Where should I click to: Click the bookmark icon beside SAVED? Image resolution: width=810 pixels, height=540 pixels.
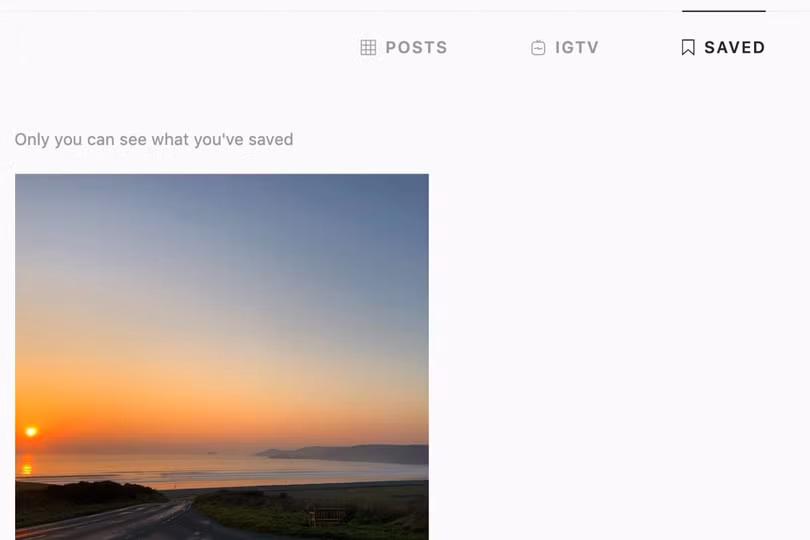[688, 48]
